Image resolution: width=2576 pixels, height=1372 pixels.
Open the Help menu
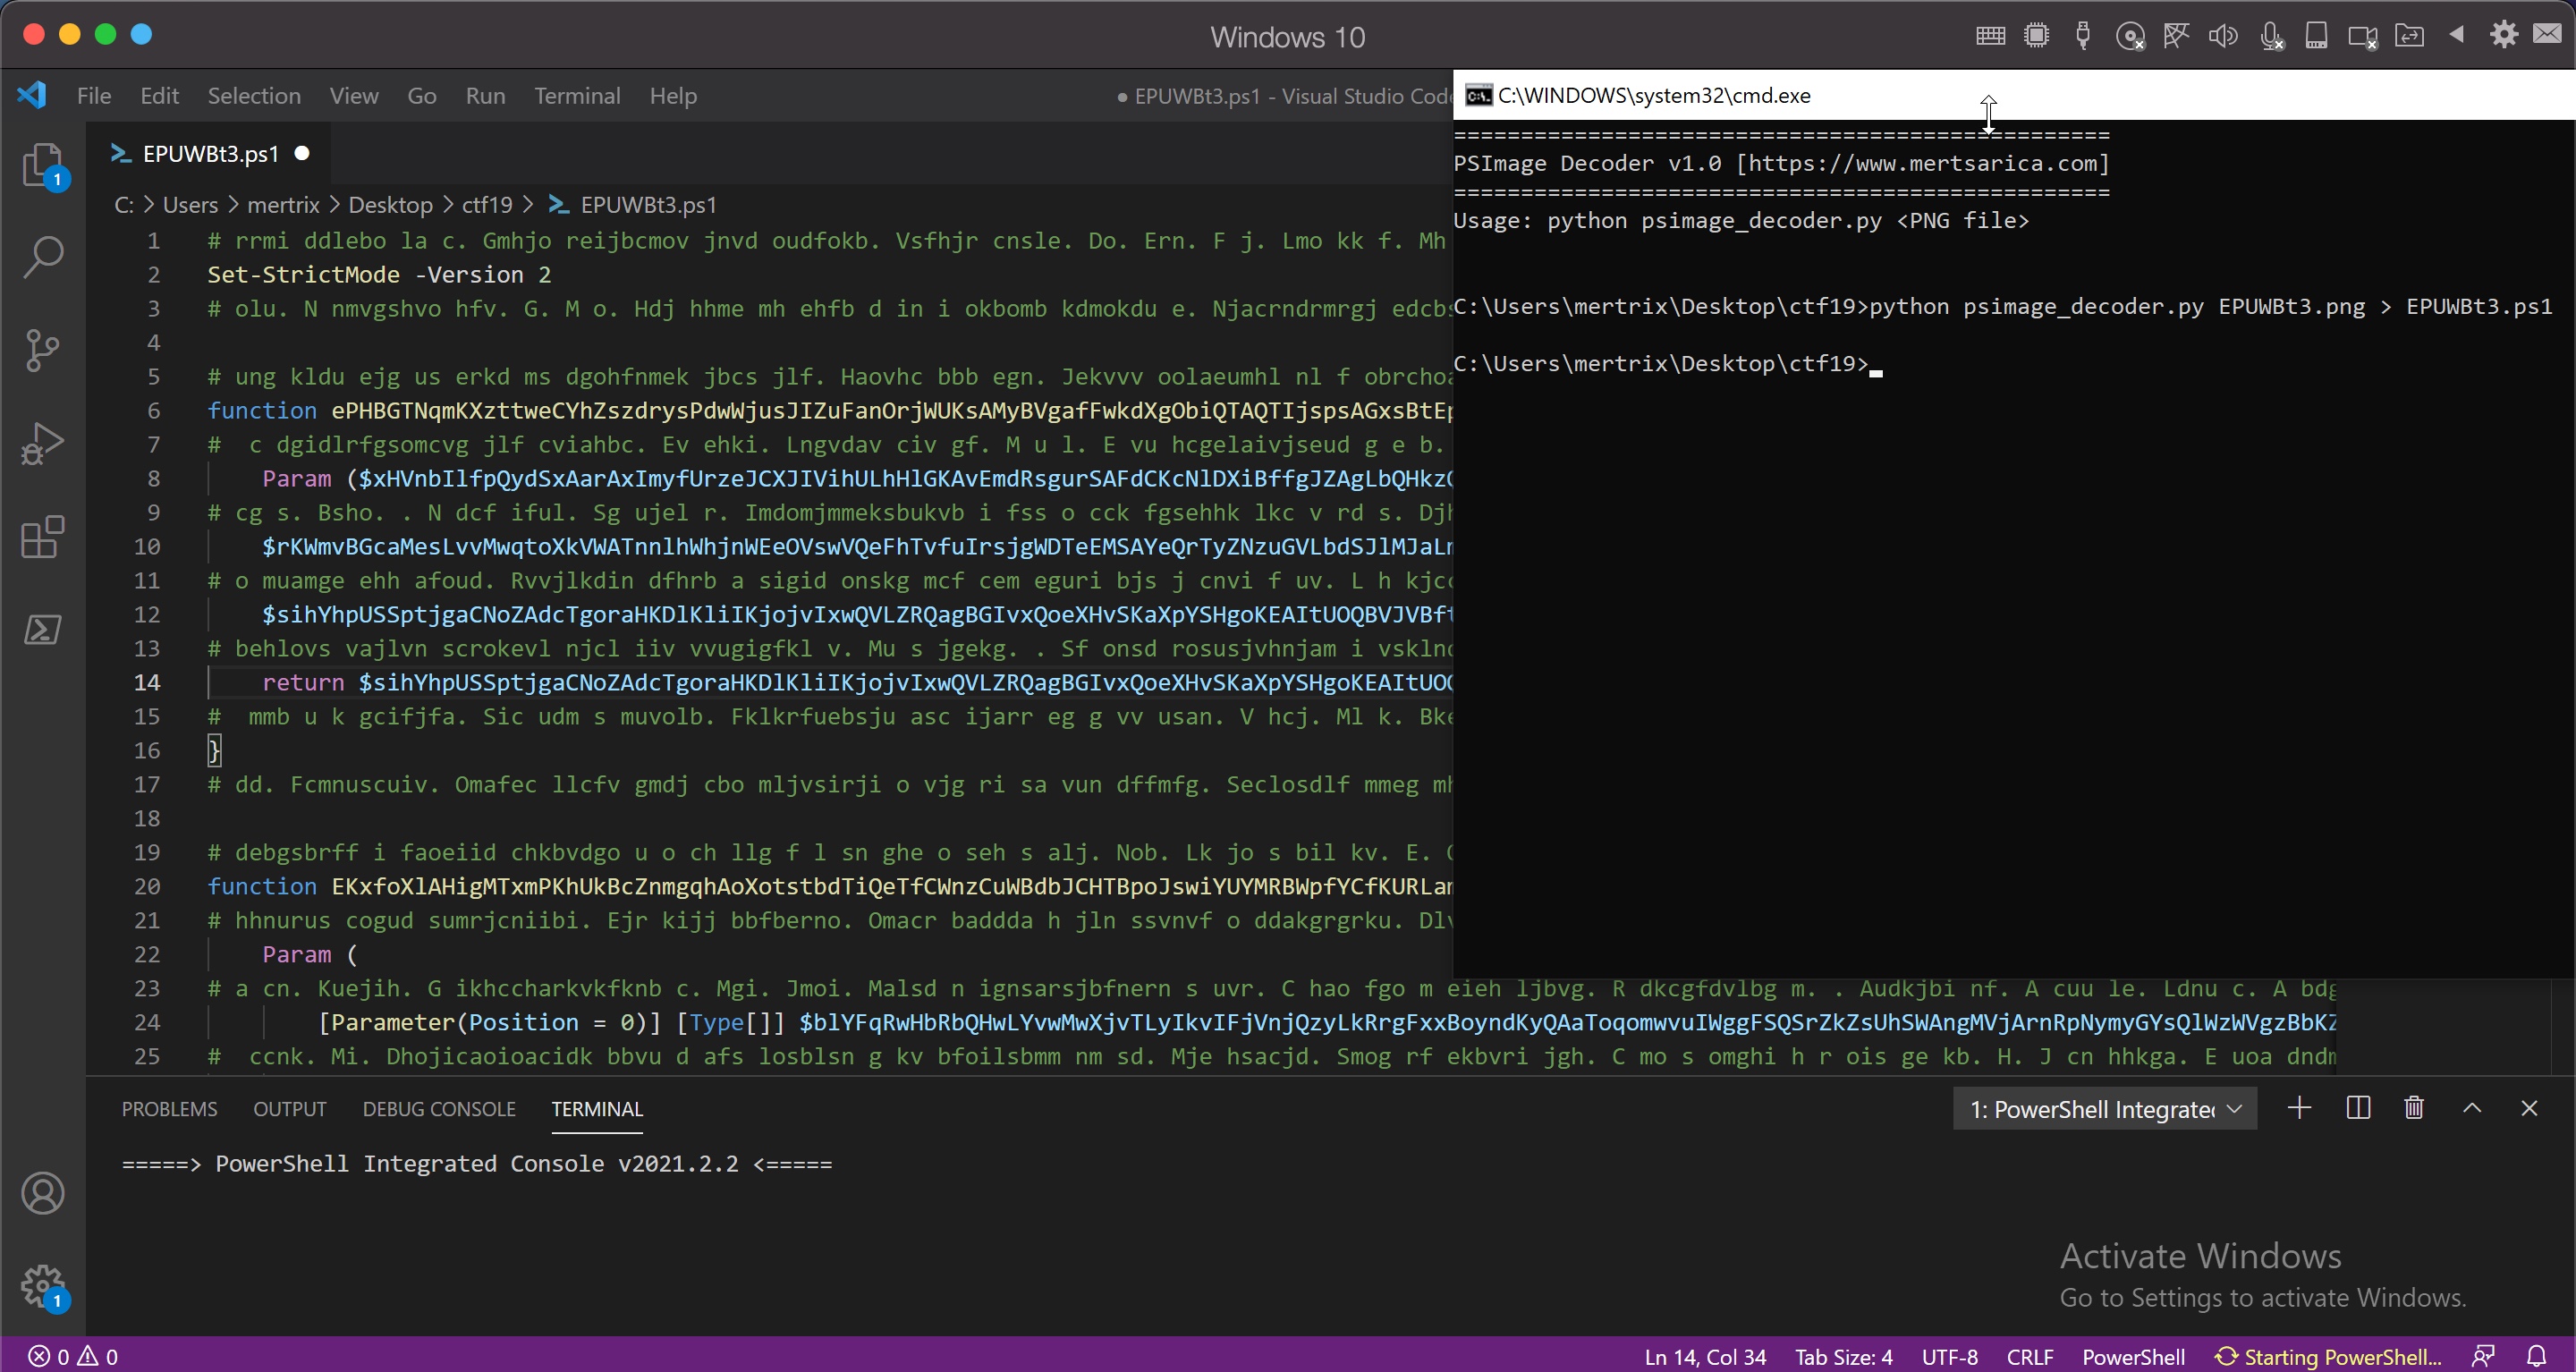tap(673, 96)
